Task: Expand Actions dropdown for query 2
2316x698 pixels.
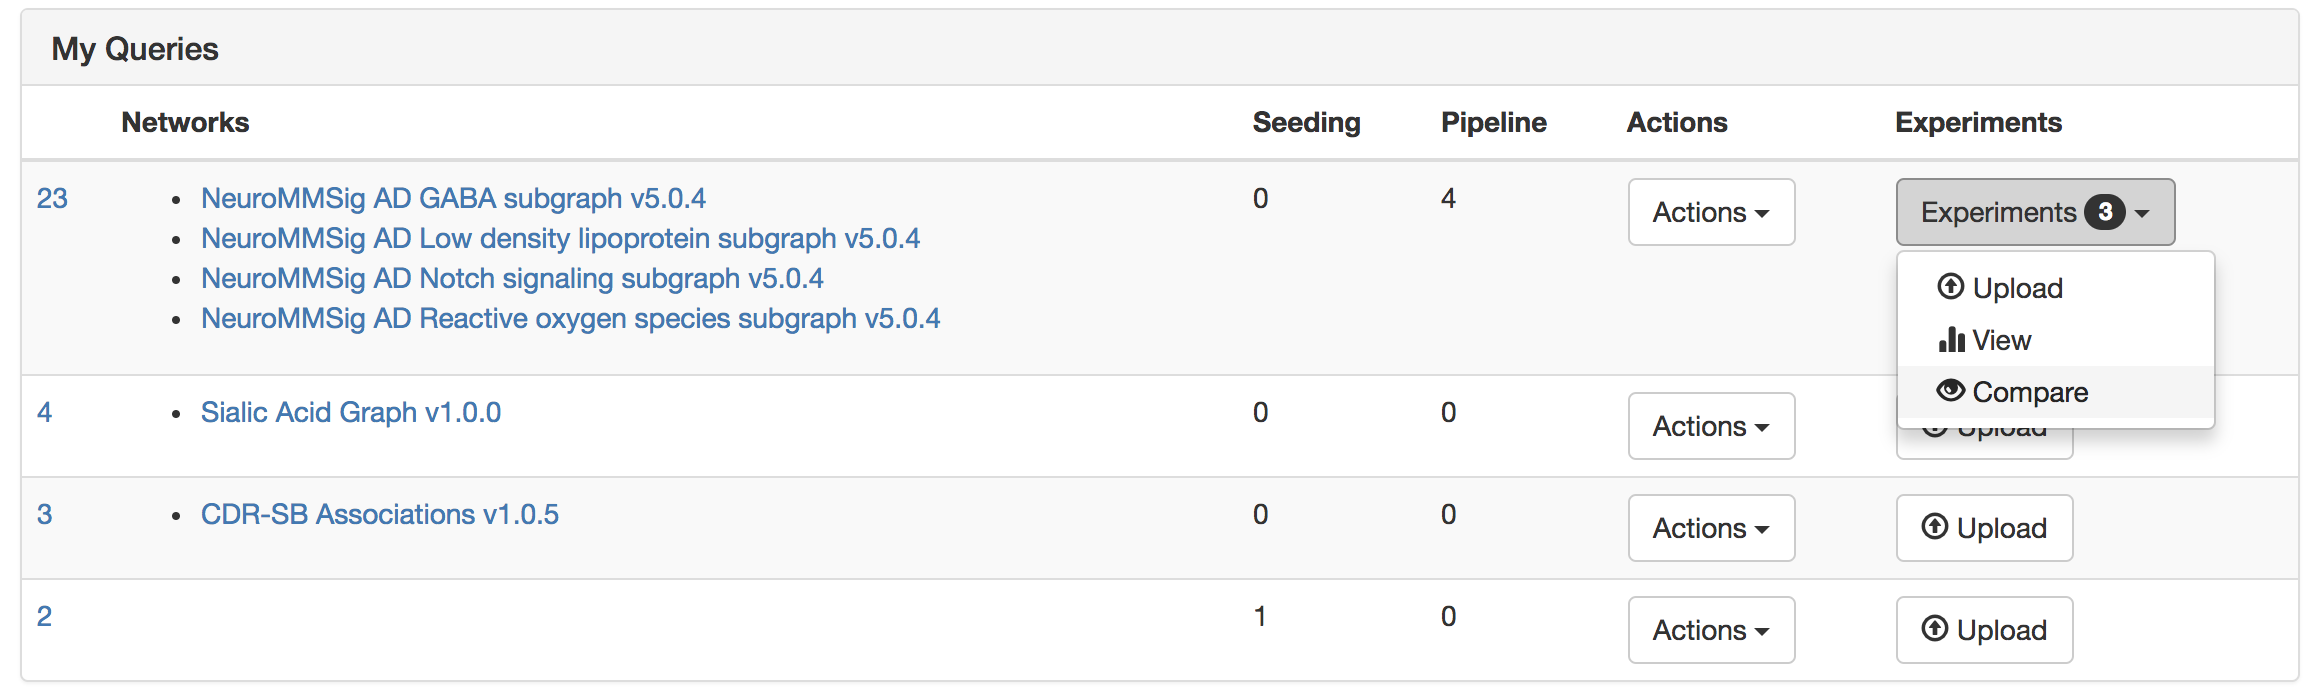Action: (x=1711, y=630)
